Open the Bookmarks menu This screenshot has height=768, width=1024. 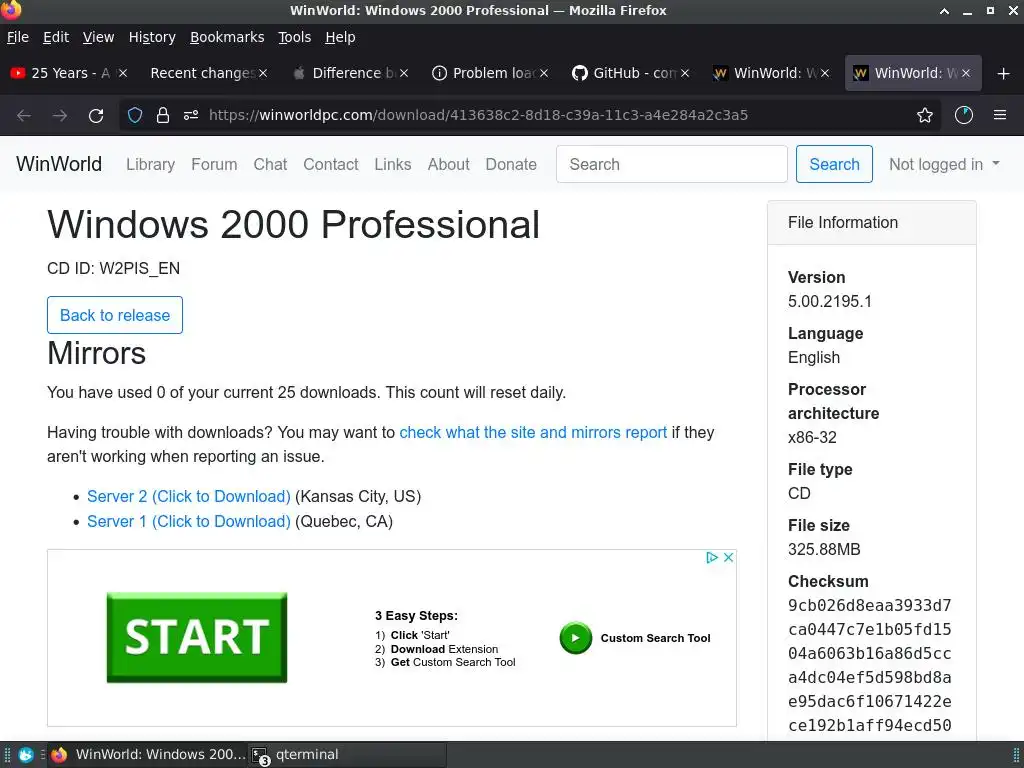point(227,37)
